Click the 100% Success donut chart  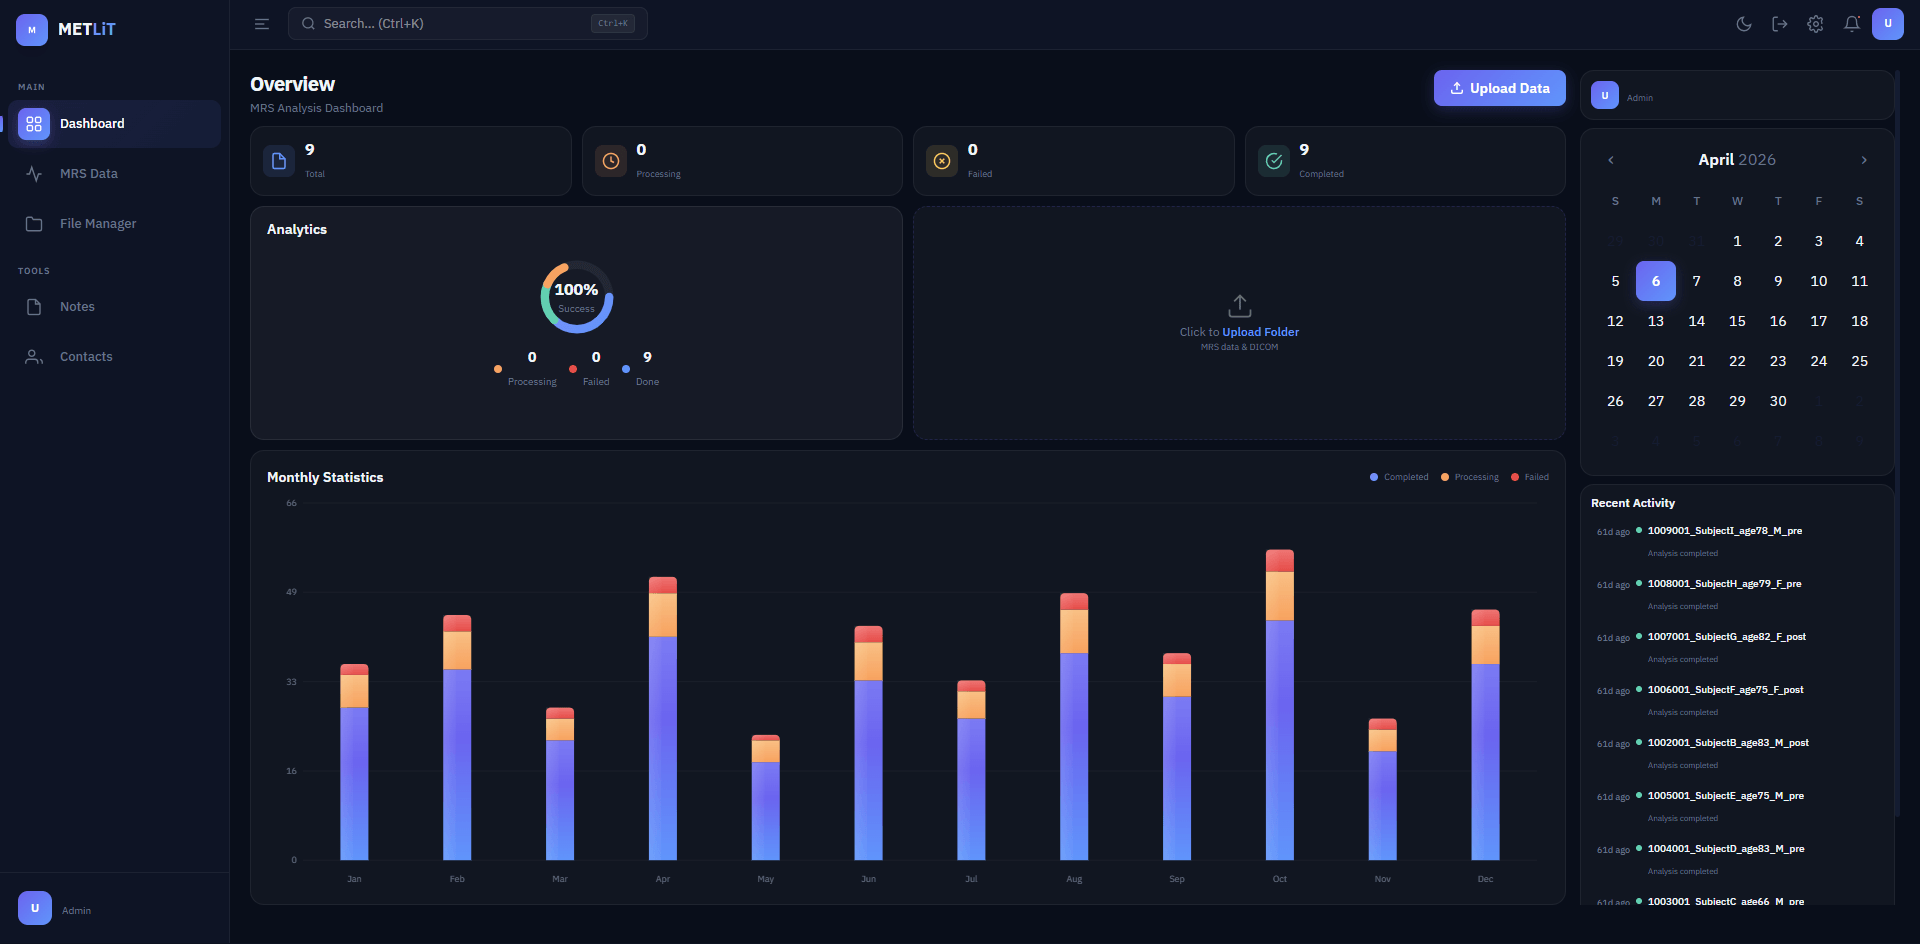click(576, 296)
